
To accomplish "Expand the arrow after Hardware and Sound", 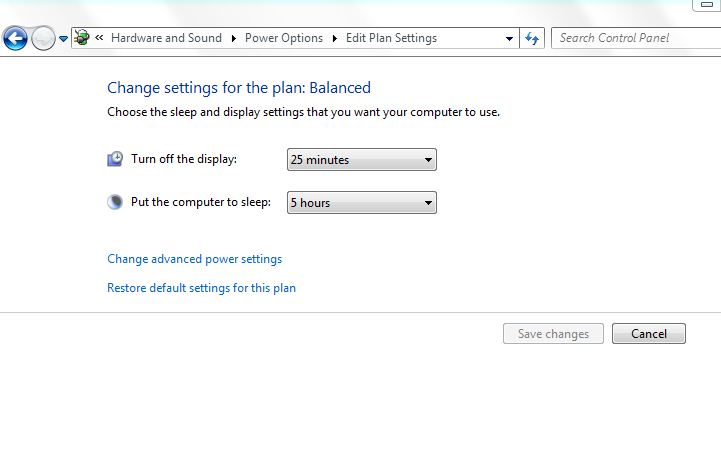I will click(x=234, y=38).
